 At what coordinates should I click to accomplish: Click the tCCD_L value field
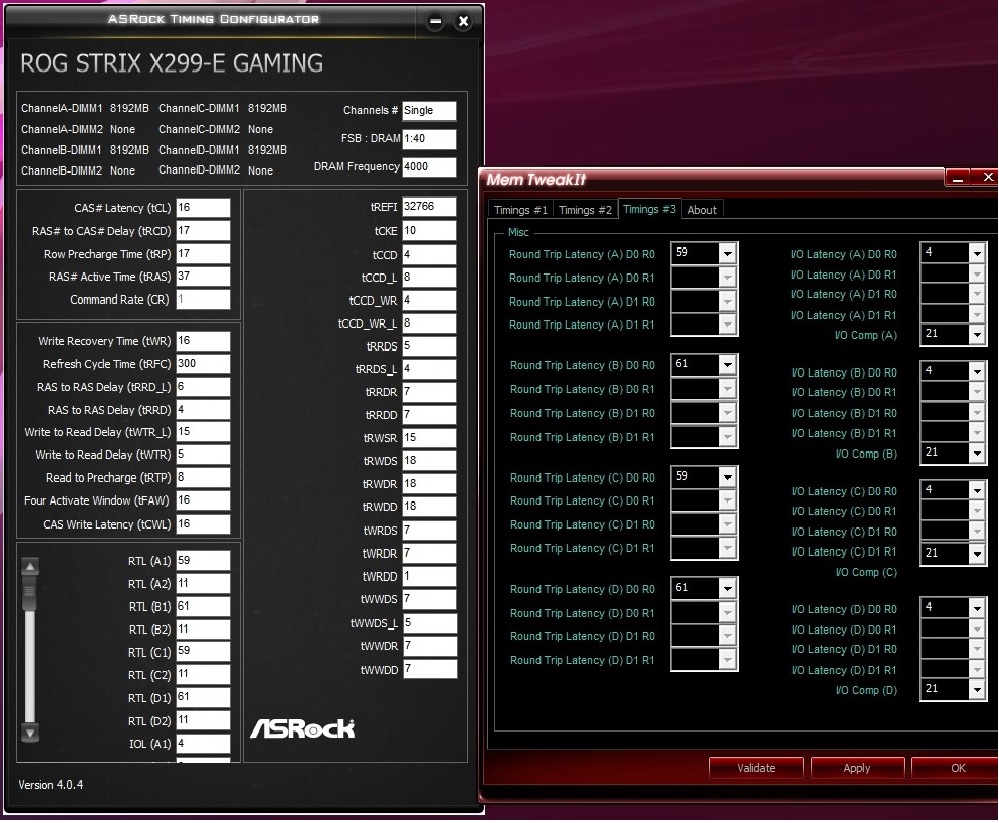click(429, 277)
